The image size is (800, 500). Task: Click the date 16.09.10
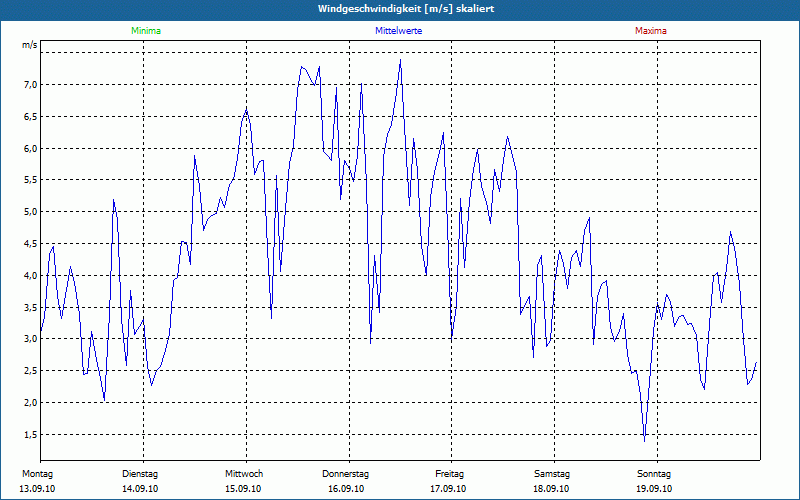(346, 489)
